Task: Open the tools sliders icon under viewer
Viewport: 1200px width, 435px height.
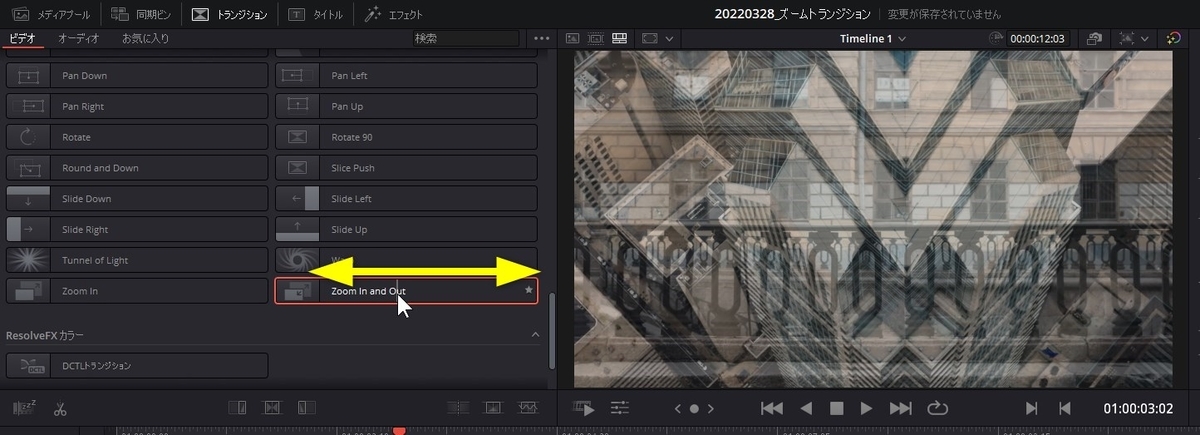Action: (620, 408)
